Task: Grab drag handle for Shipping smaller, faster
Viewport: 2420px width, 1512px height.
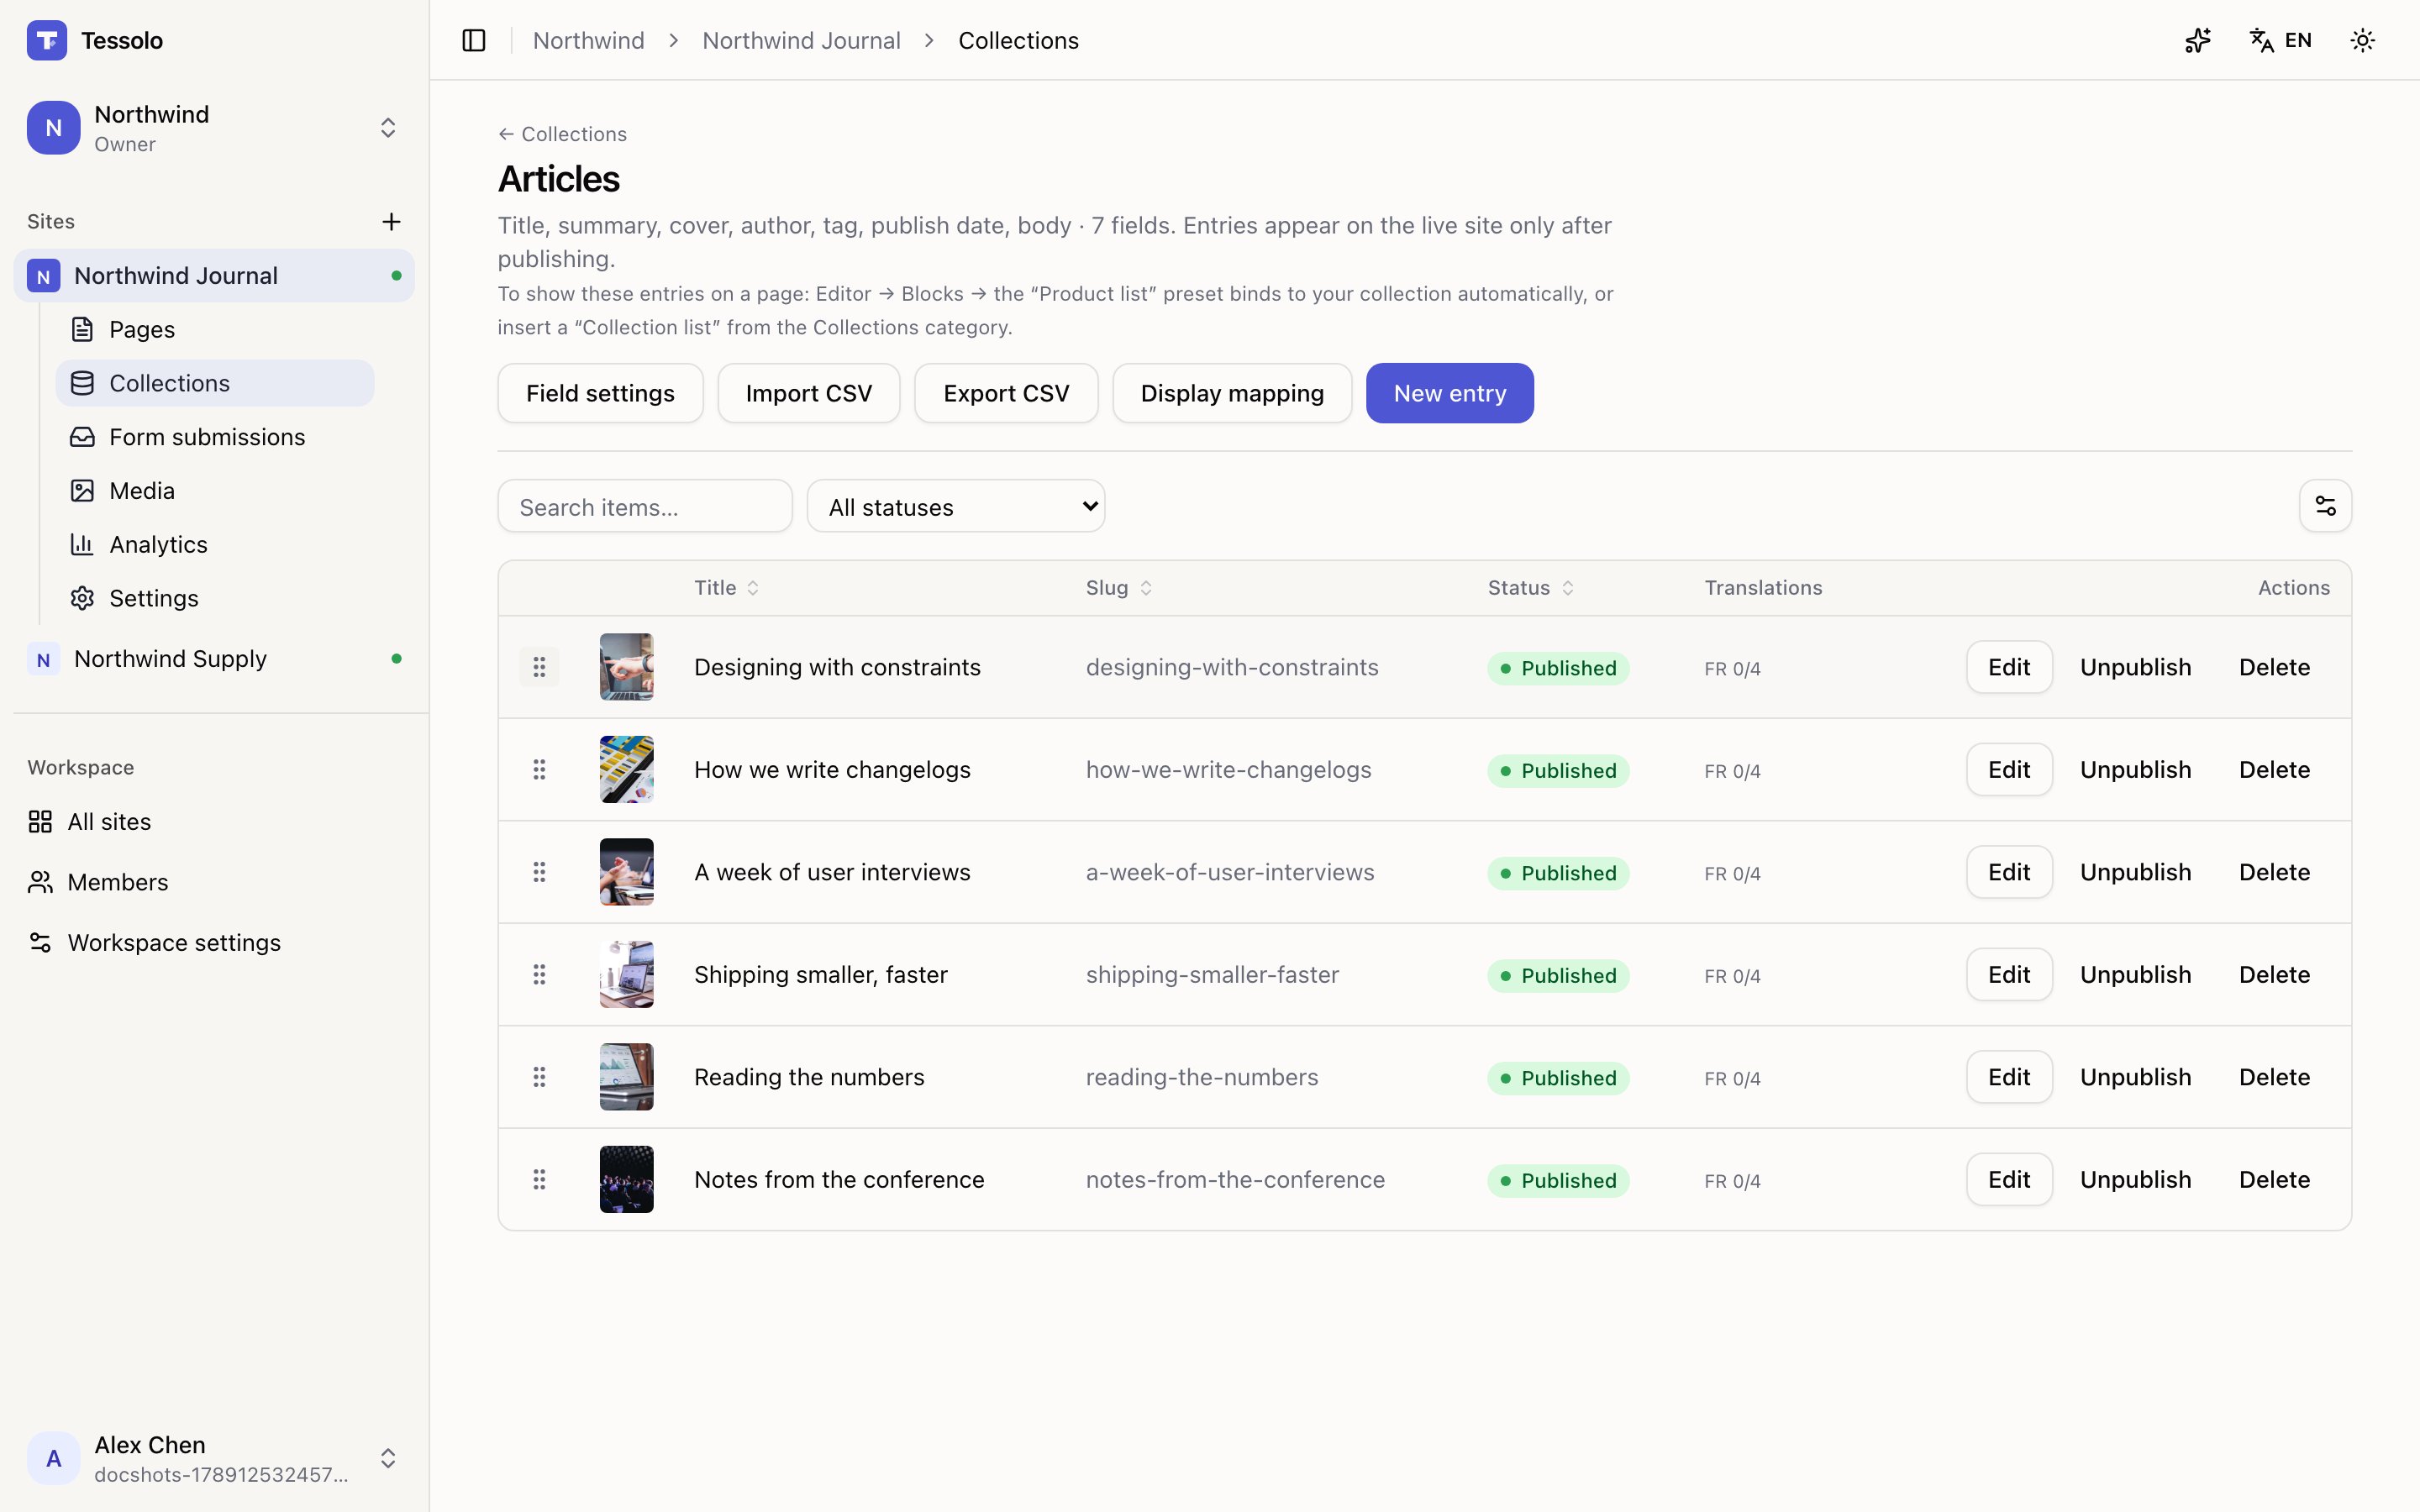Action: coord(539,974)
